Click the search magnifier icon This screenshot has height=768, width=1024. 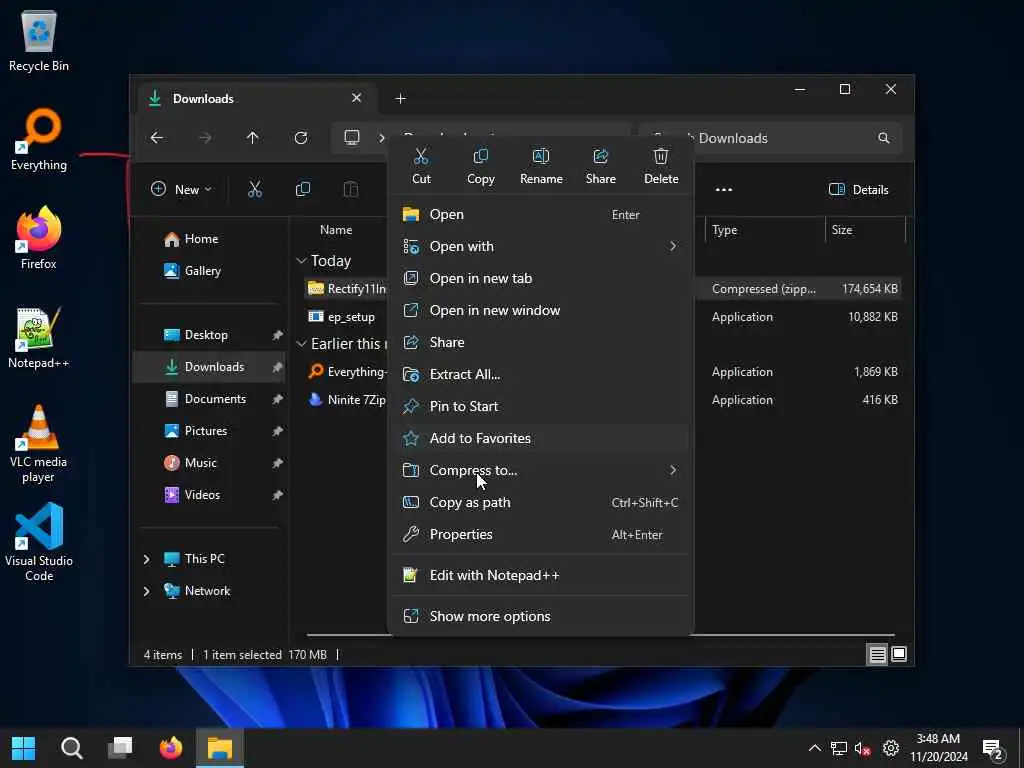click(x=884, y=138)
